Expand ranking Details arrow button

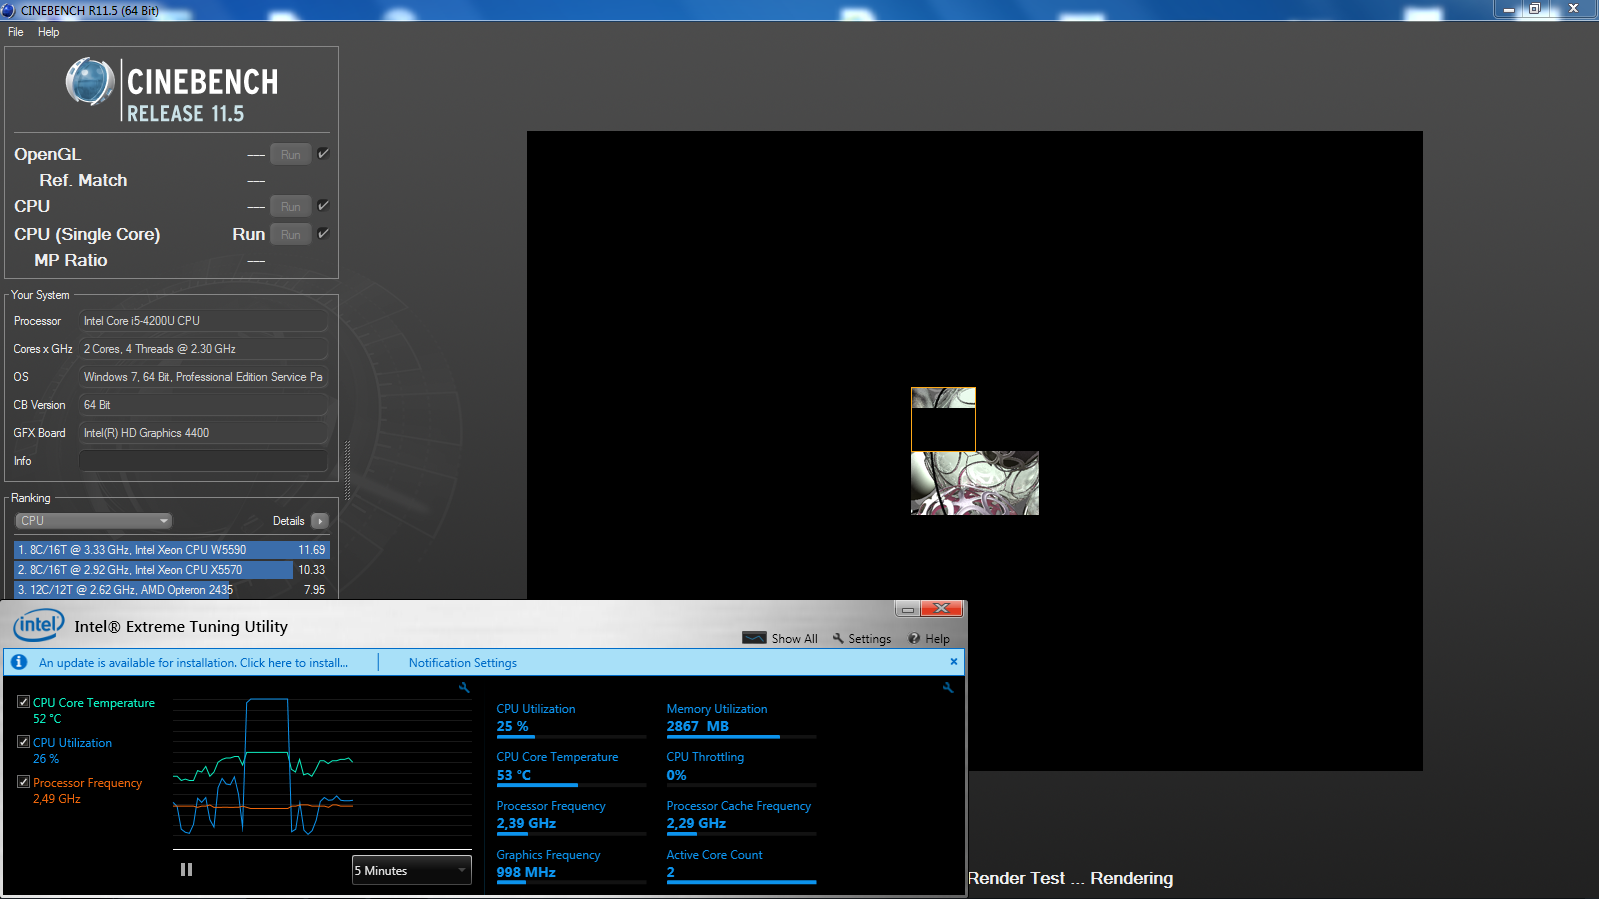tap(320, 521)
